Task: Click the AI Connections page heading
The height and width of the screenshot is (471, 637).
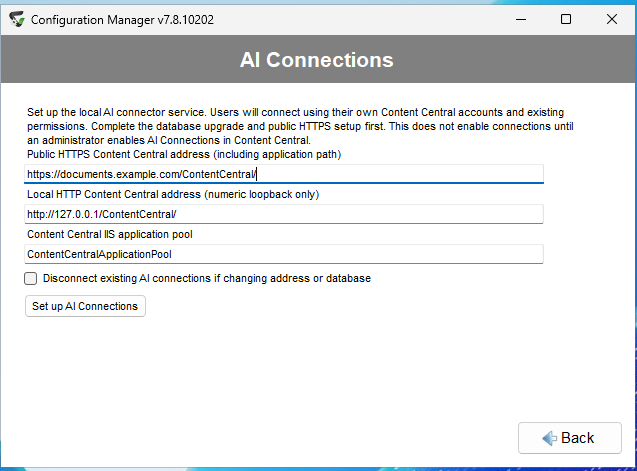Action: [x=316, y=60]
